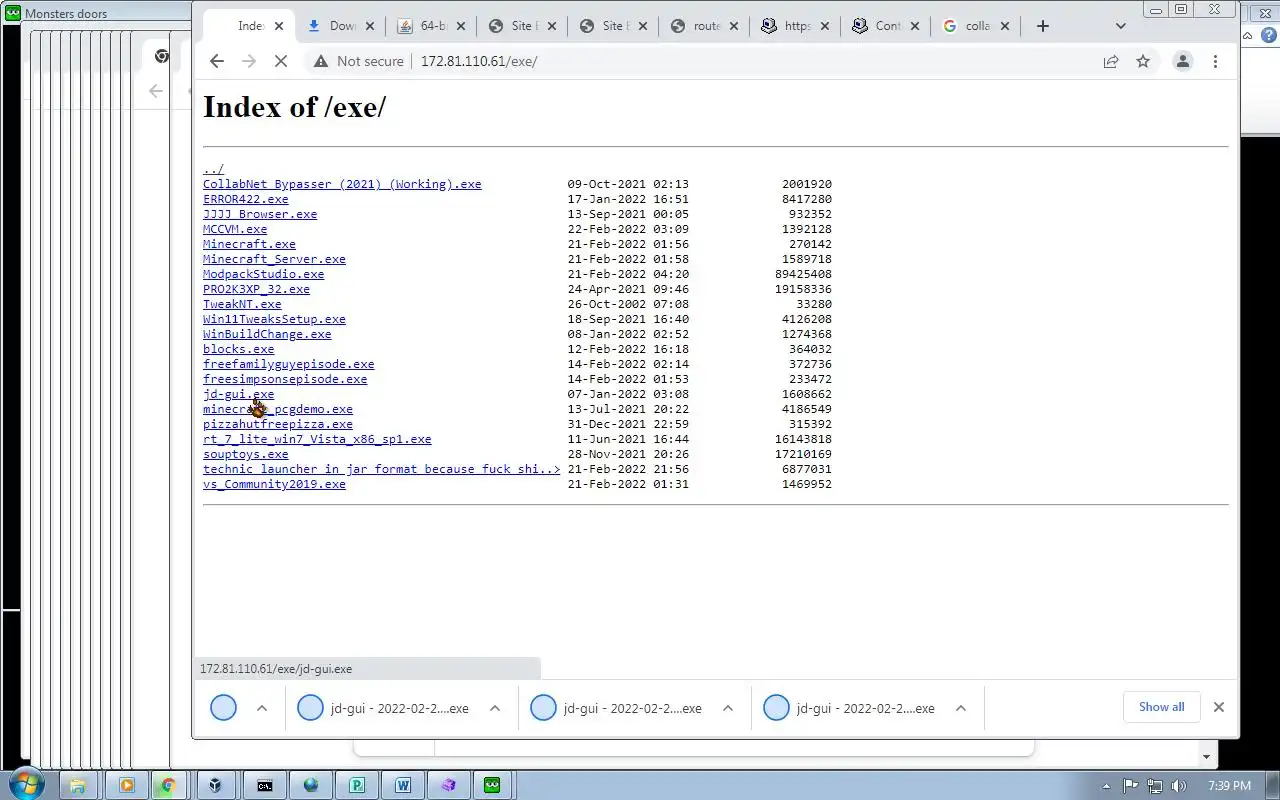Open Action Center flag icon

[x=1131, y=786]
